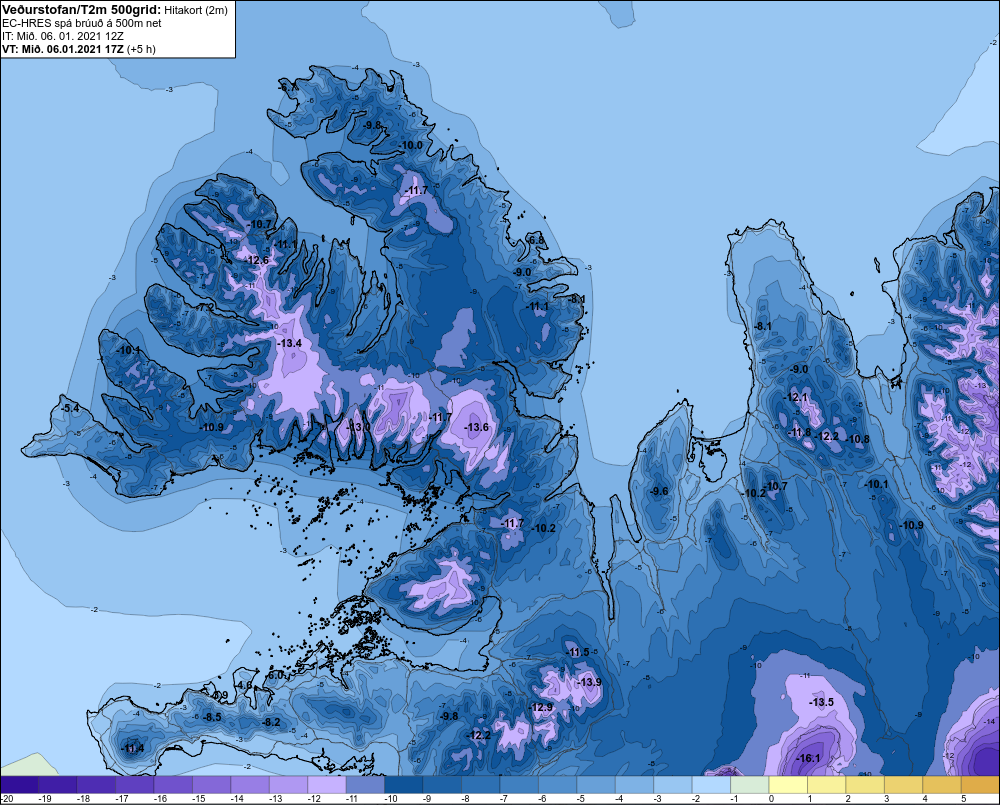Click the -13.6 temperature label
Image resolution: width=1000 pixels, height=805 pixels.
click(476, 427)
